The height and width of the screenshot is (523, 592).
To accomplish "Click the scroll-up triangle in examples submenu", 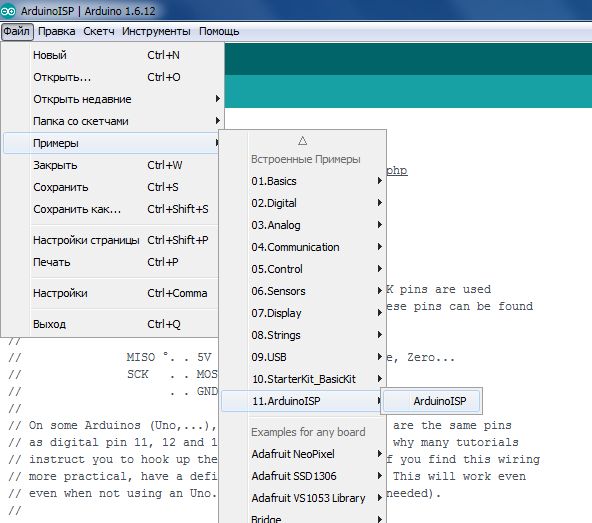I will 302,141.
